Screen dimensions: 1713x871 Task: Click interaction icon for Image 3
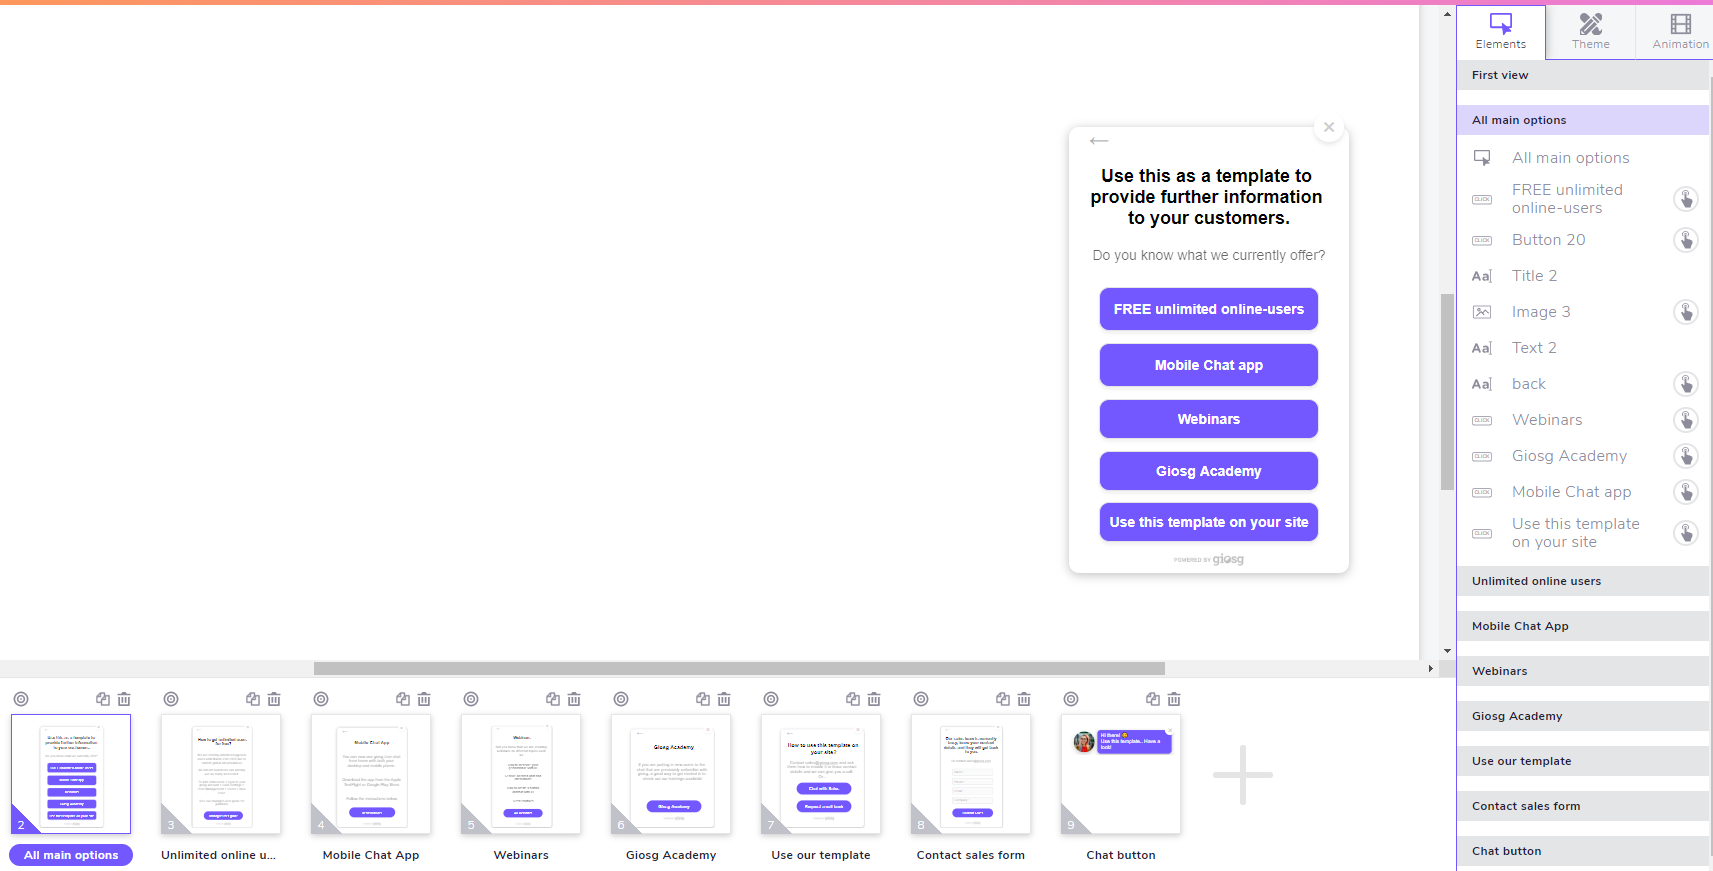click(1686, 312)
